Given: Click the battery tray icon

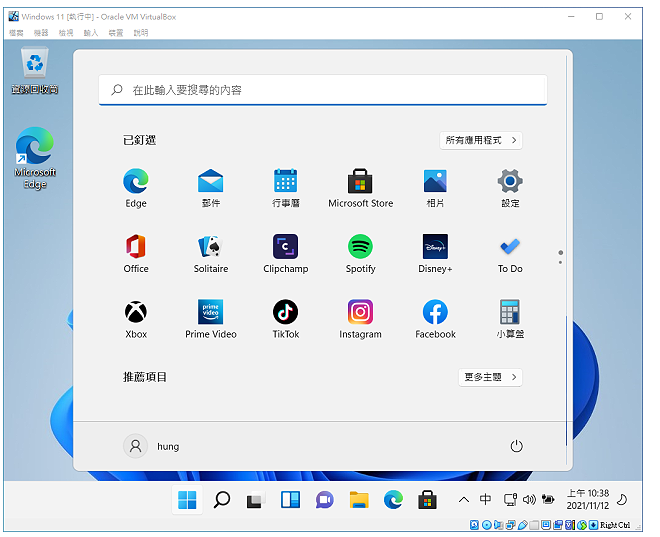Looking at the screenshot, I should click(548, 500).
